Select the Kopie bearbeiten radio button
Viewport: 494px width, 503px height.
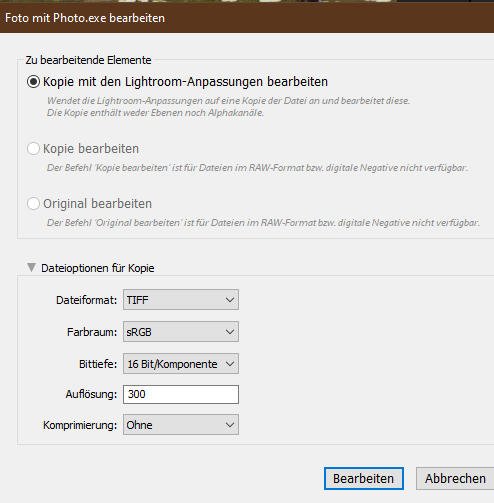33,149
